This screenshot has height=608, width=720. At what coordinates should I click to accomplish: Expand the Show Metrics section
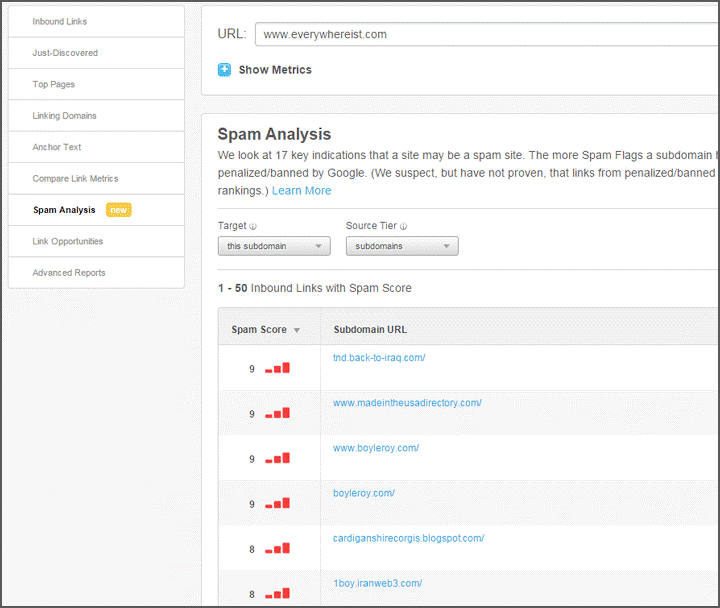coord(275,70)
